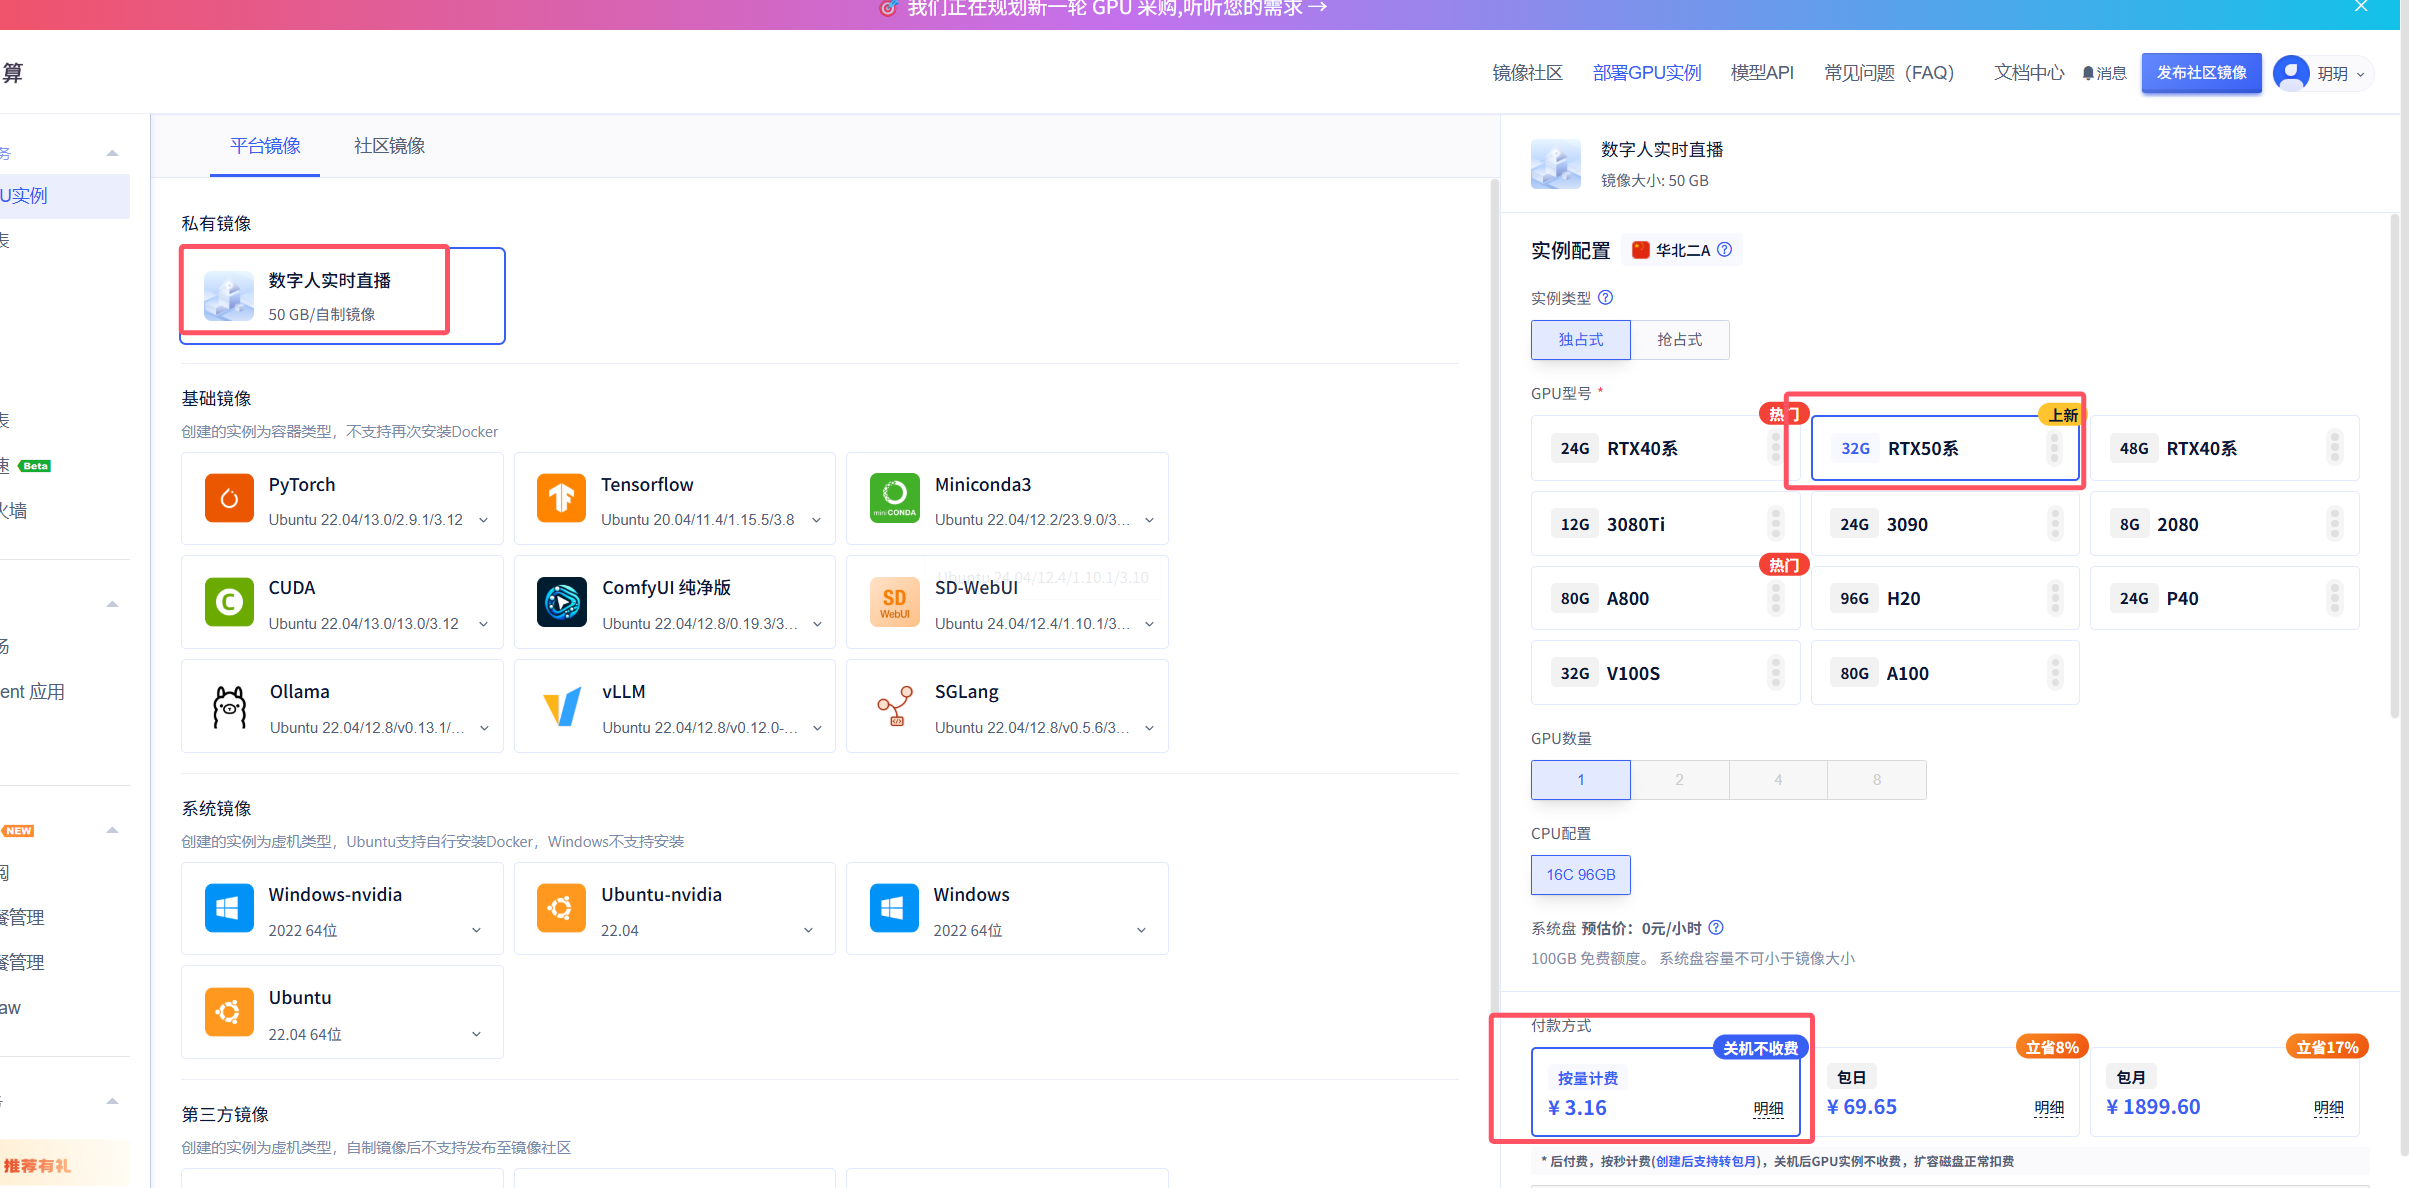Click the help icon beside 系统盘 预估价
This screenshot has height=1188, width=2409.
click(x=1716, y=928)
